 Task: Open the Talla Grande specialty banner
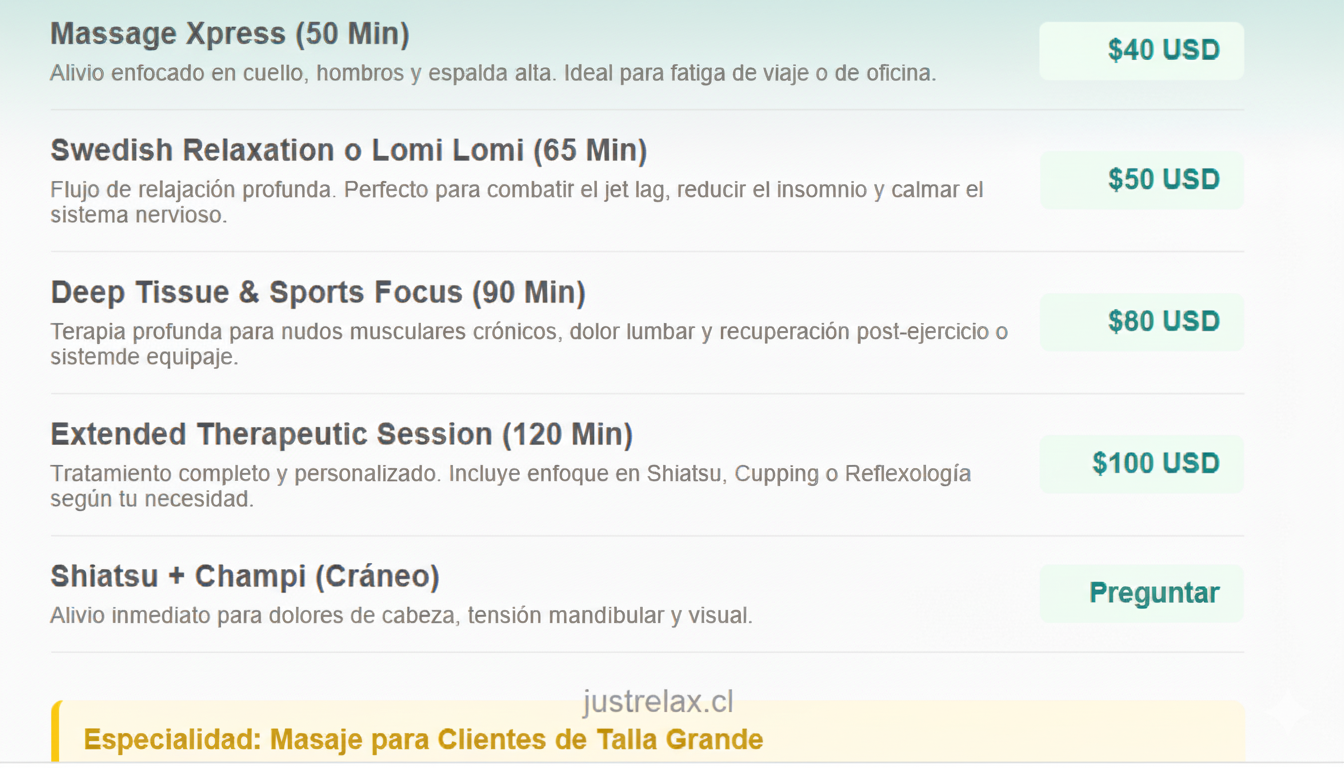click(424, 739)
